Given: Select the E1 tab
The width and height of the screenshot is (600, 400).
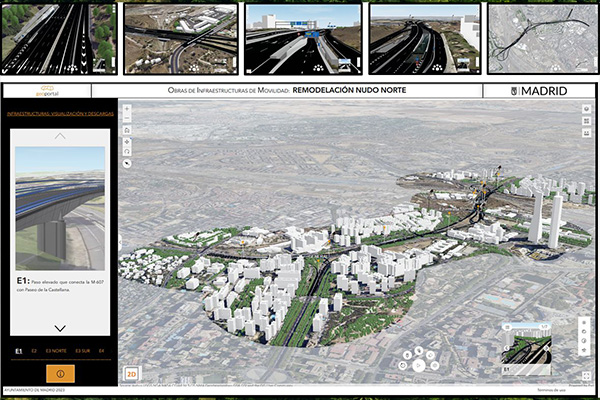Looking at the screenshot, I should coord(19,351).
